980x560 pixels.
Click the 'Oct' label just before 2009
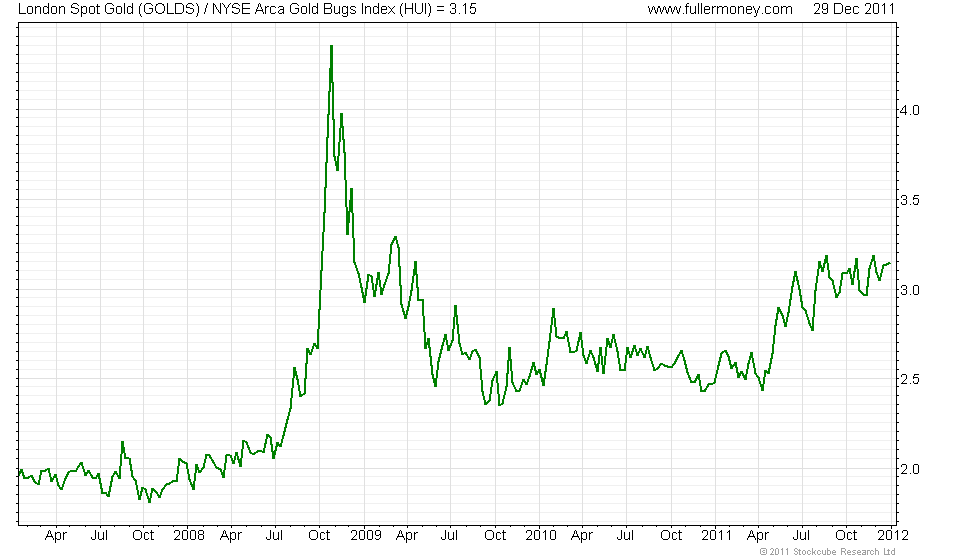(x=319, y=536)
